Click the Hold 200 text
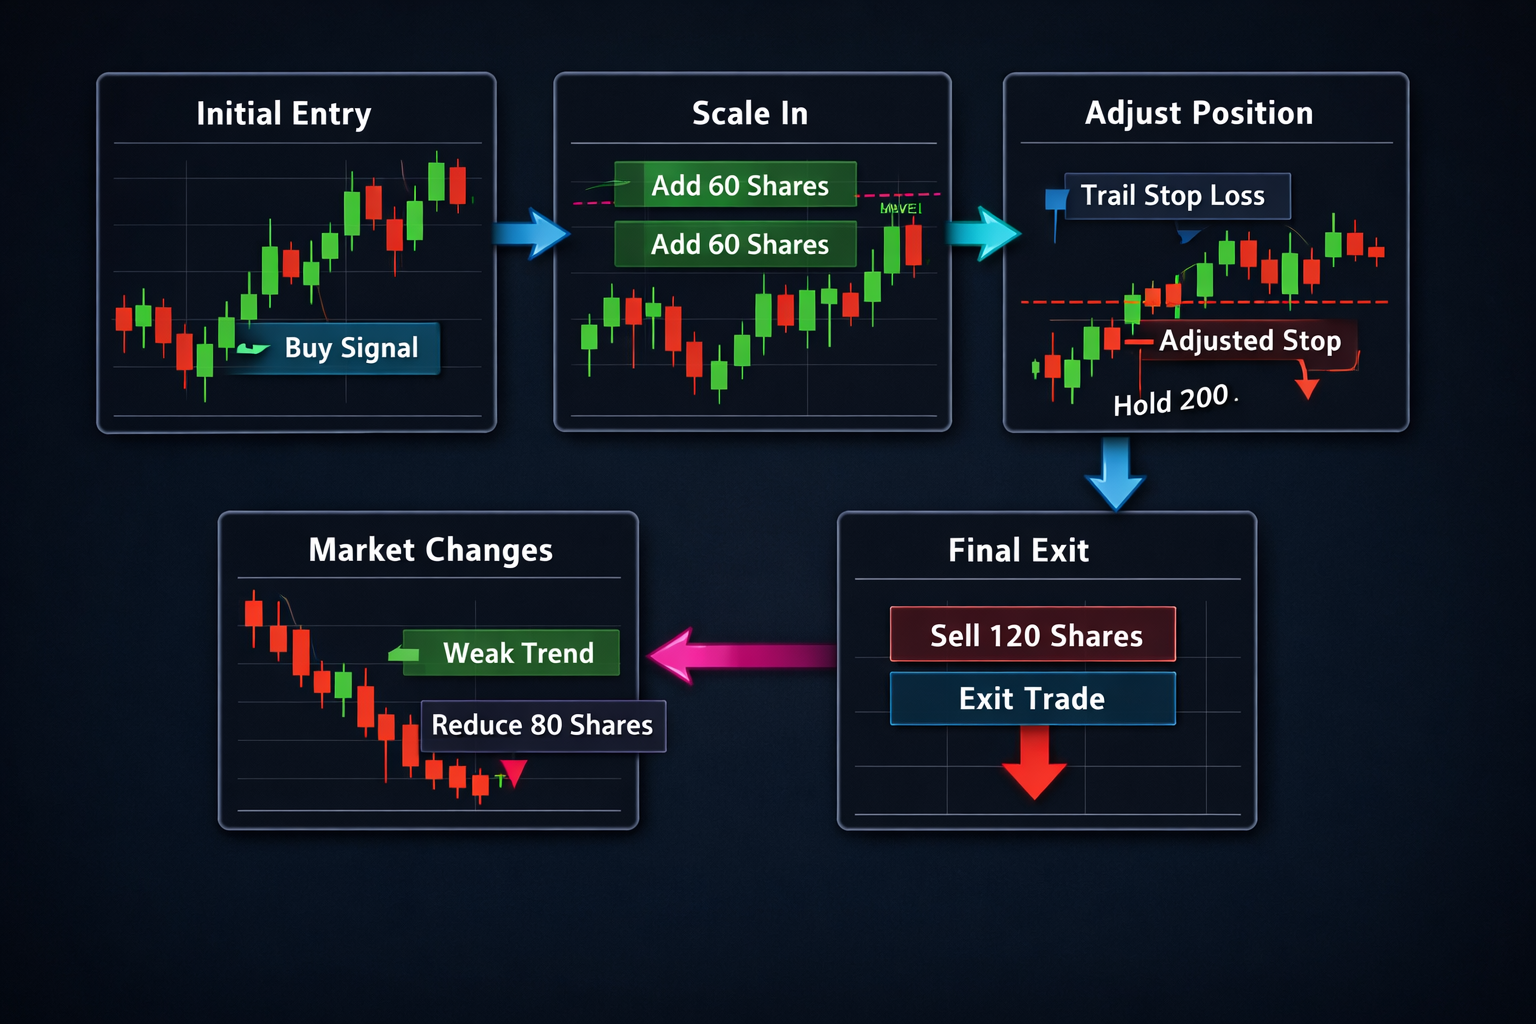Viewport: 1536px width, 1024px height. pos(1171,401)
